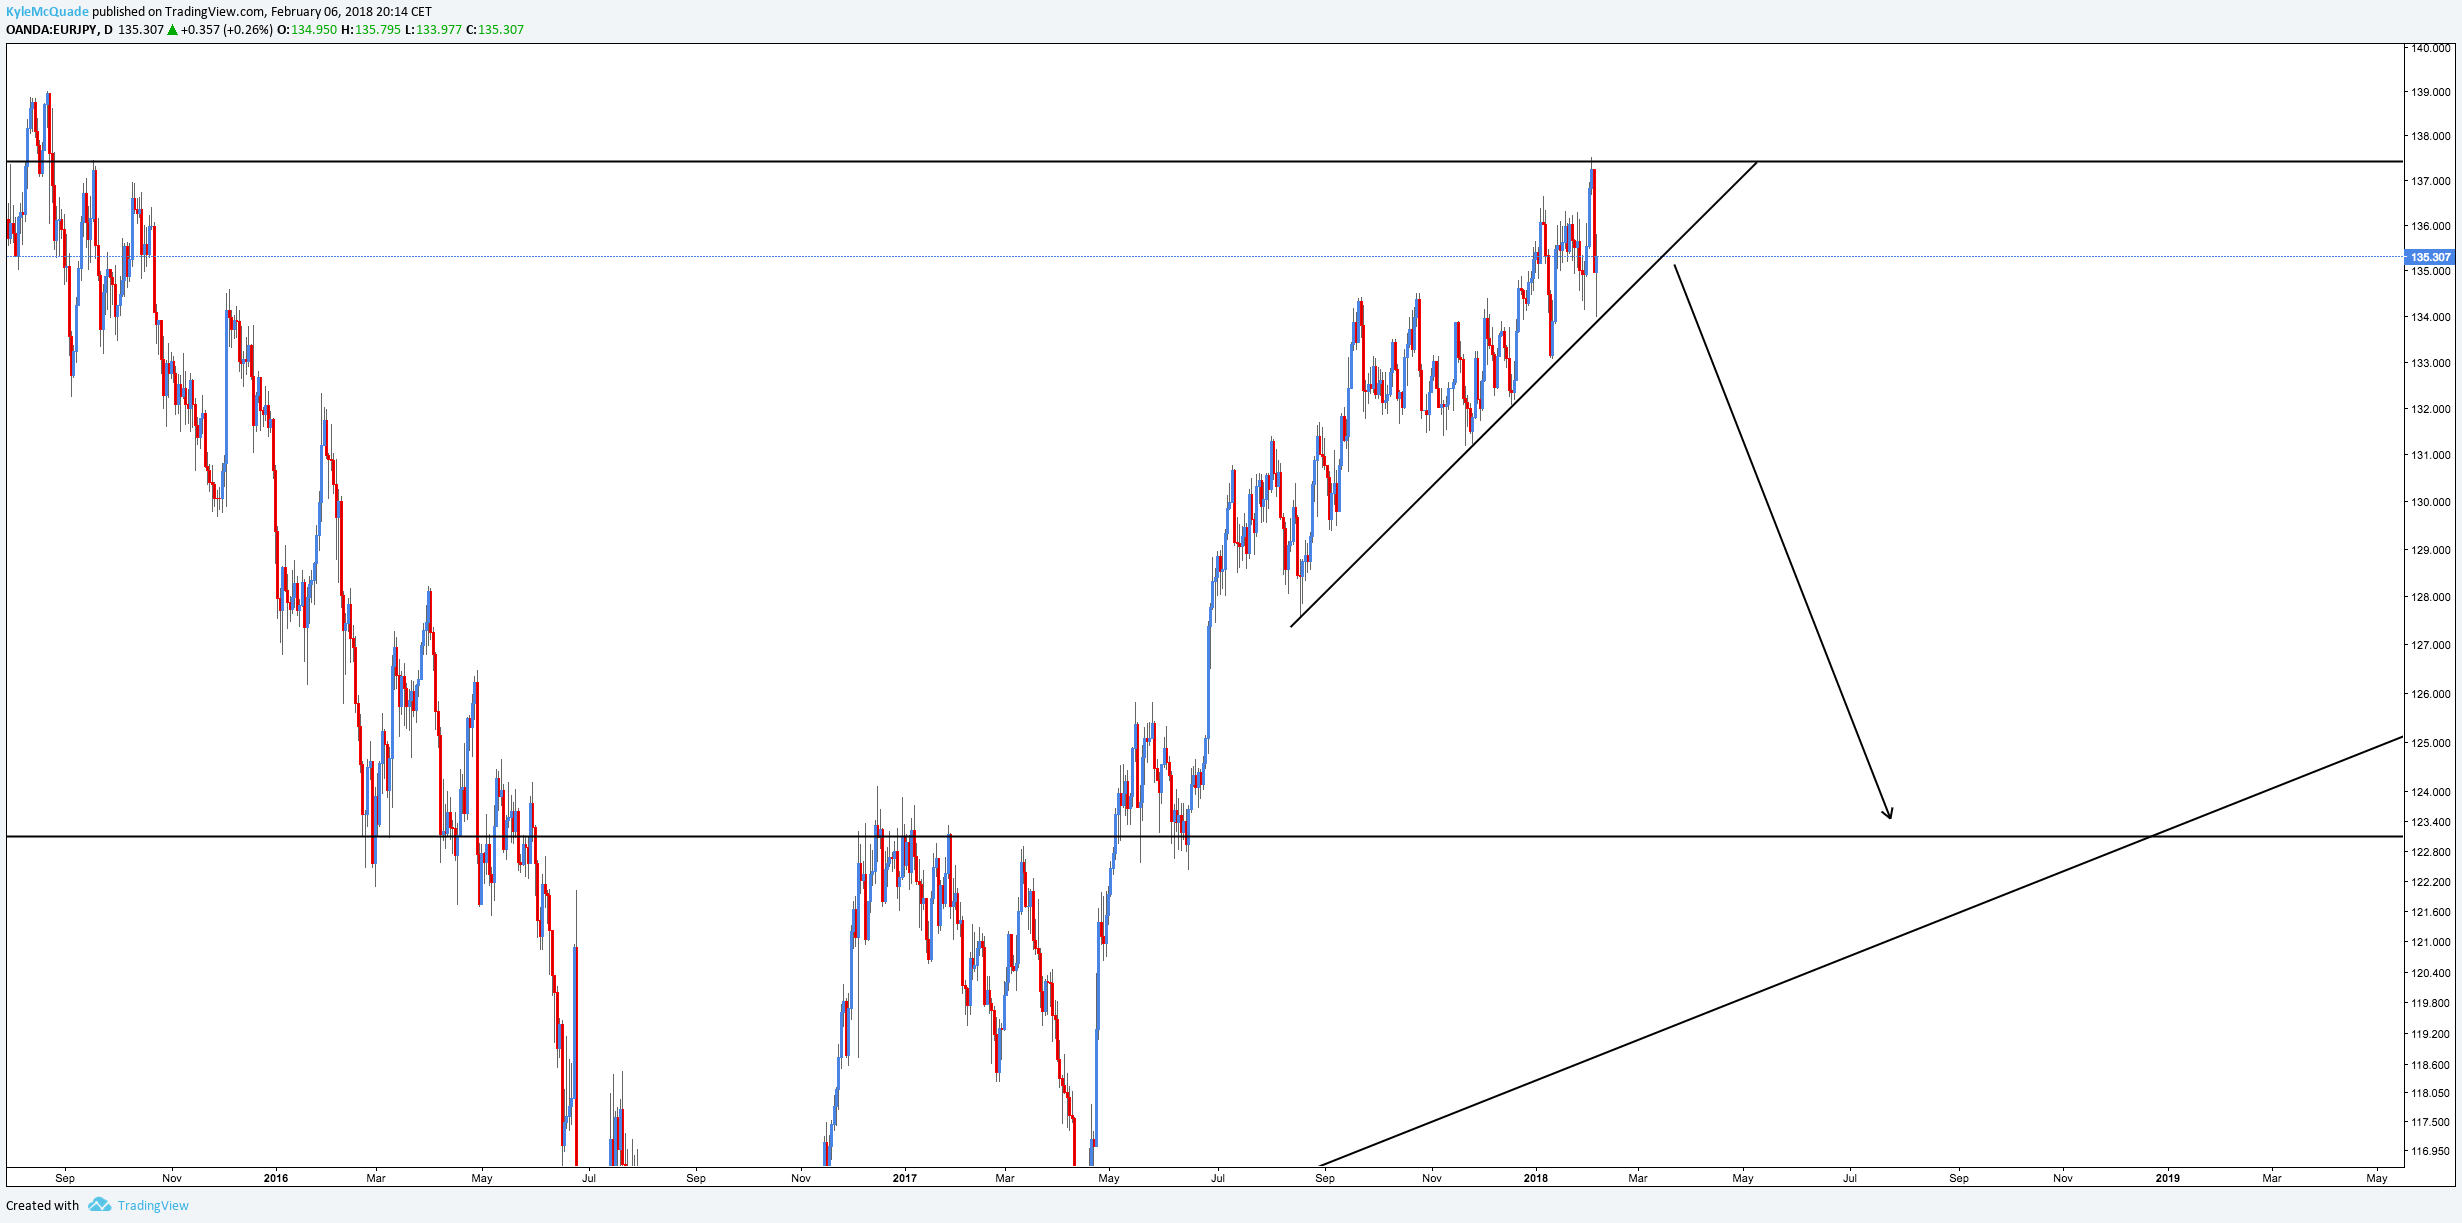Click the open value 134.950

point(314,29)
